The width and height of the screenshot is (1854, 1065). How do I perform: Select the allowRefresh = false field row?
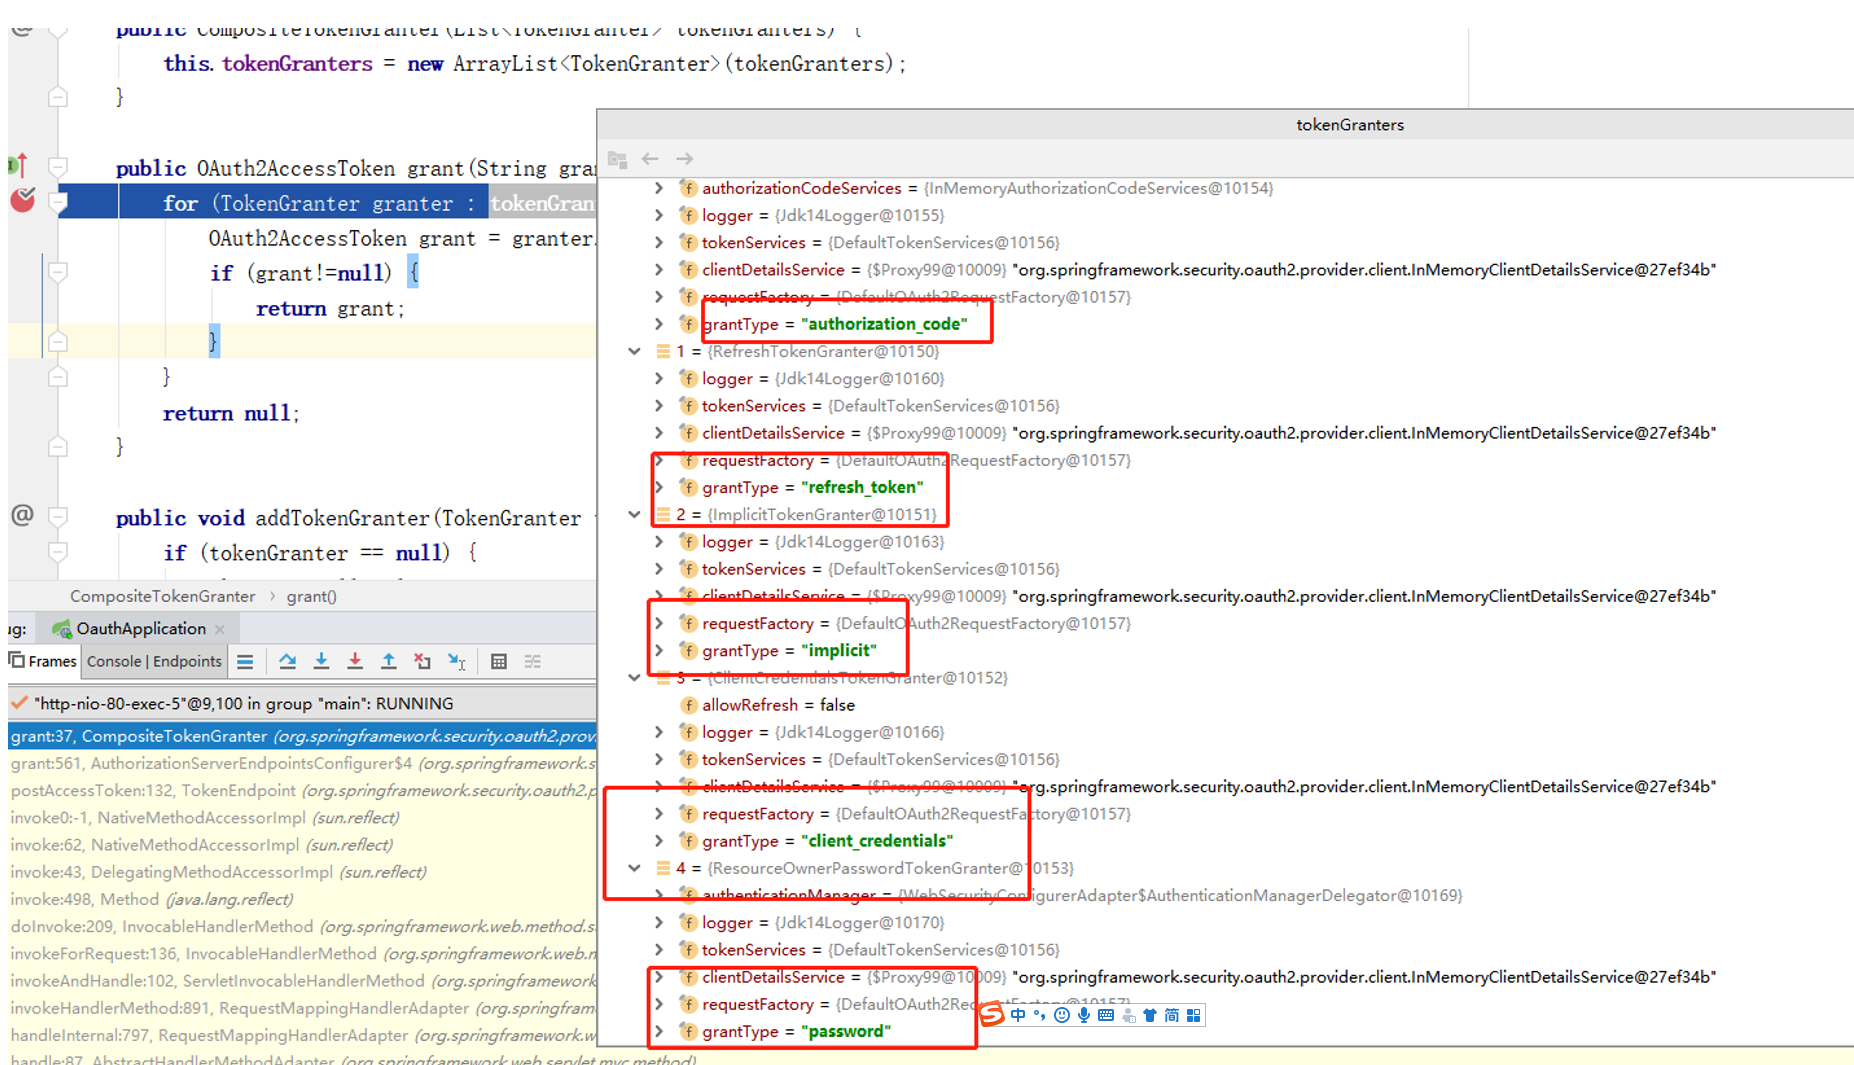tap(1225, 705)
